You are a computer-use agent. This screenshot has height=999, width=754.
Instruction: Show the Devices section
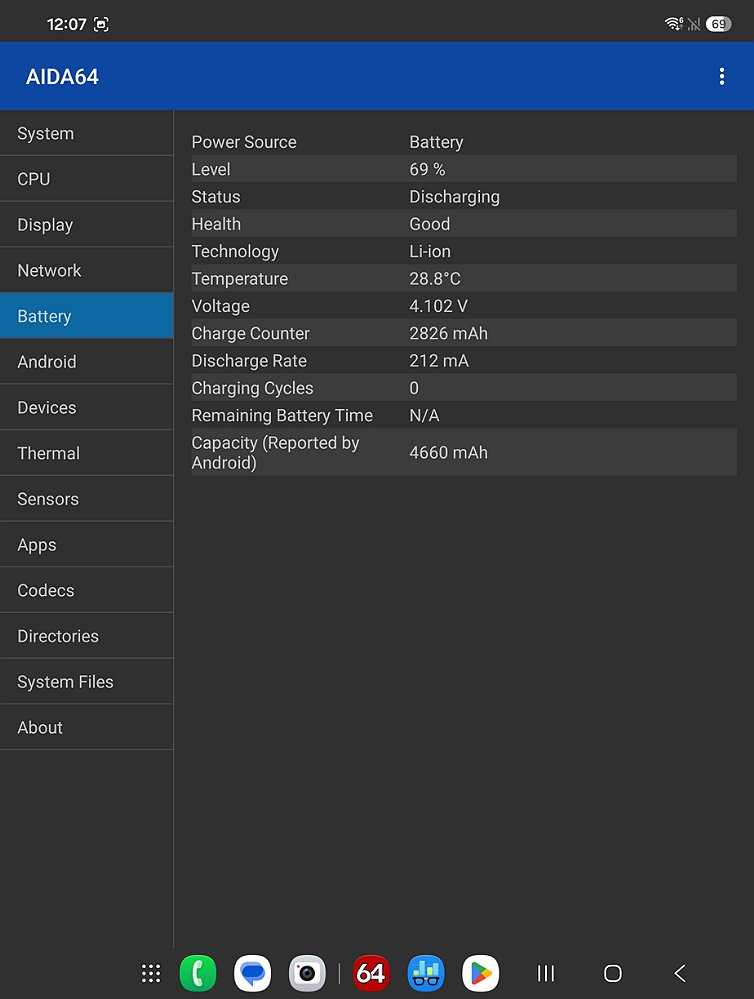87,408
